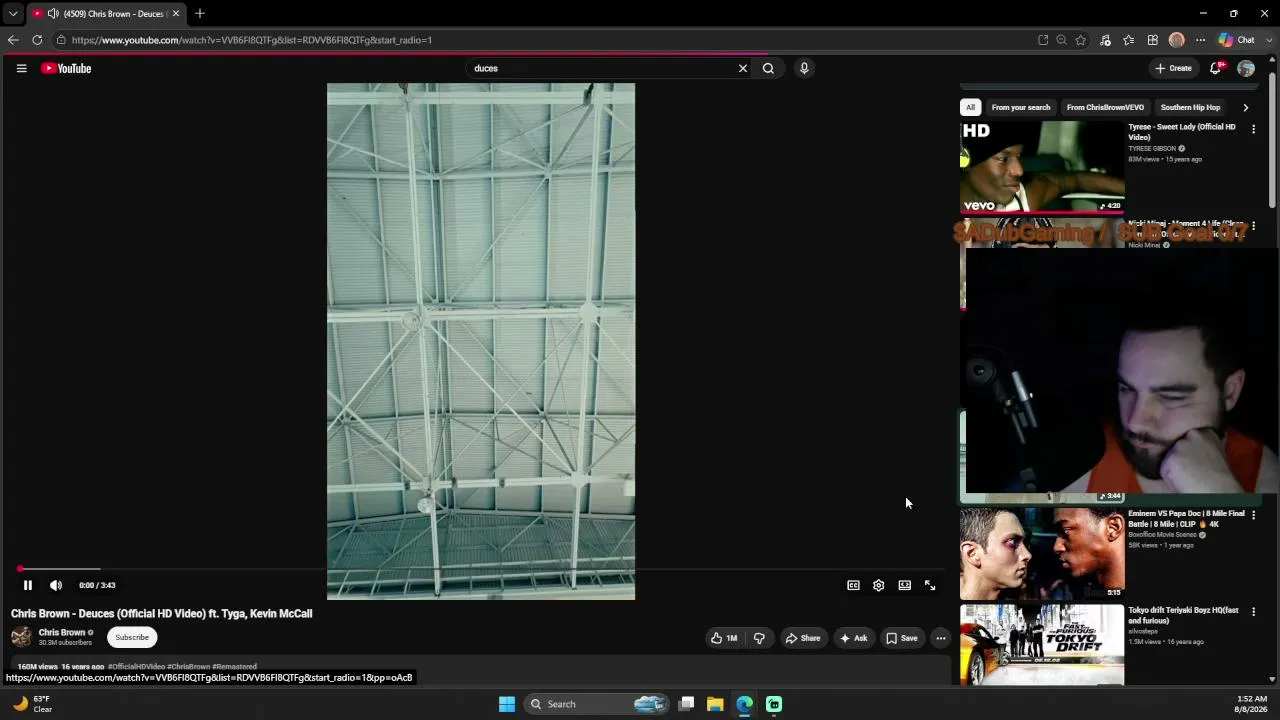Open the player settings gear
Image resolution: width=1280 pixels, height=720 pixels.
(878, 585)
